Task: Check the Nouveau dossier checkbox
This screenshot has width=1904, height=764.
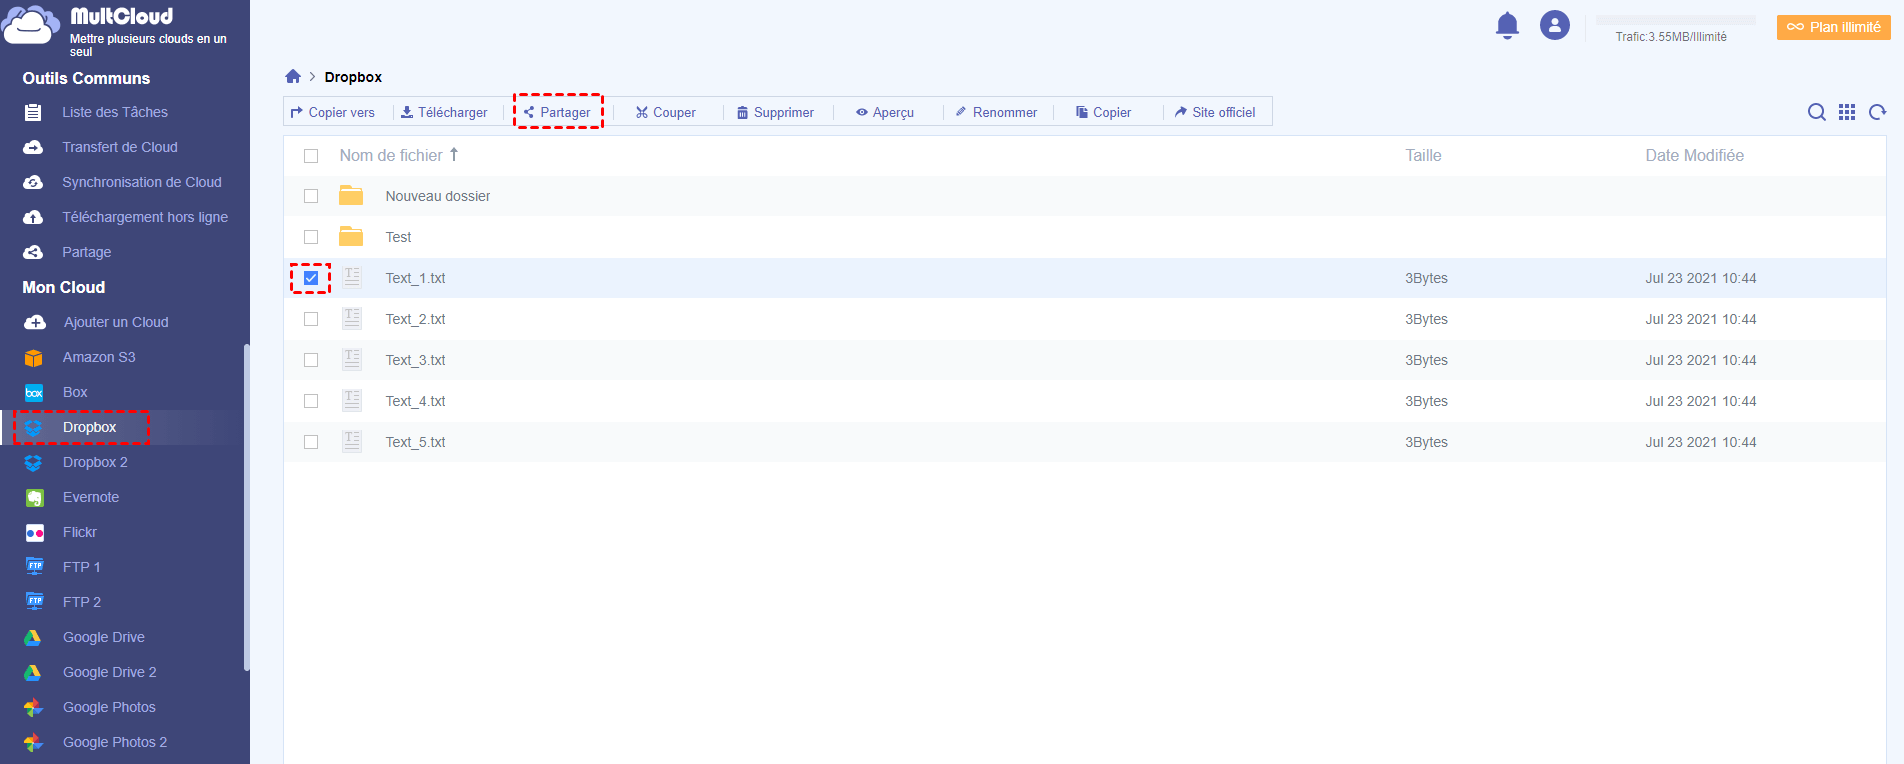Action: click(311, 196)
